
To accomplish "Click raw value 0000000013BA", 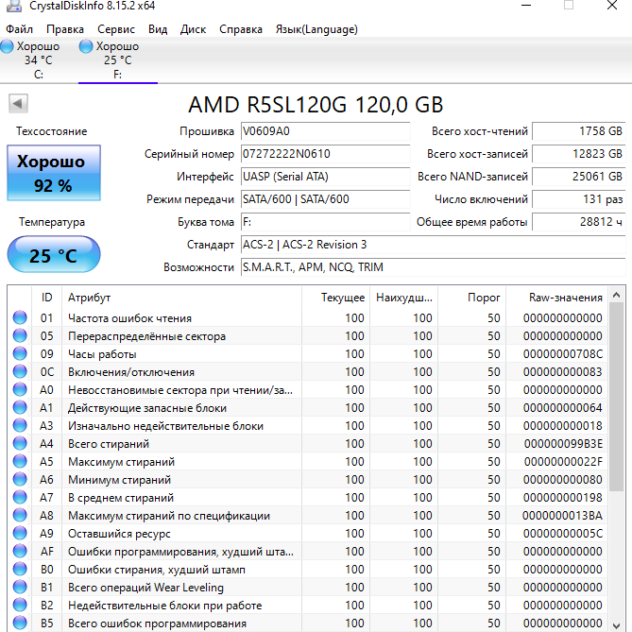I will pyautogui.click(x=562, y=515).
